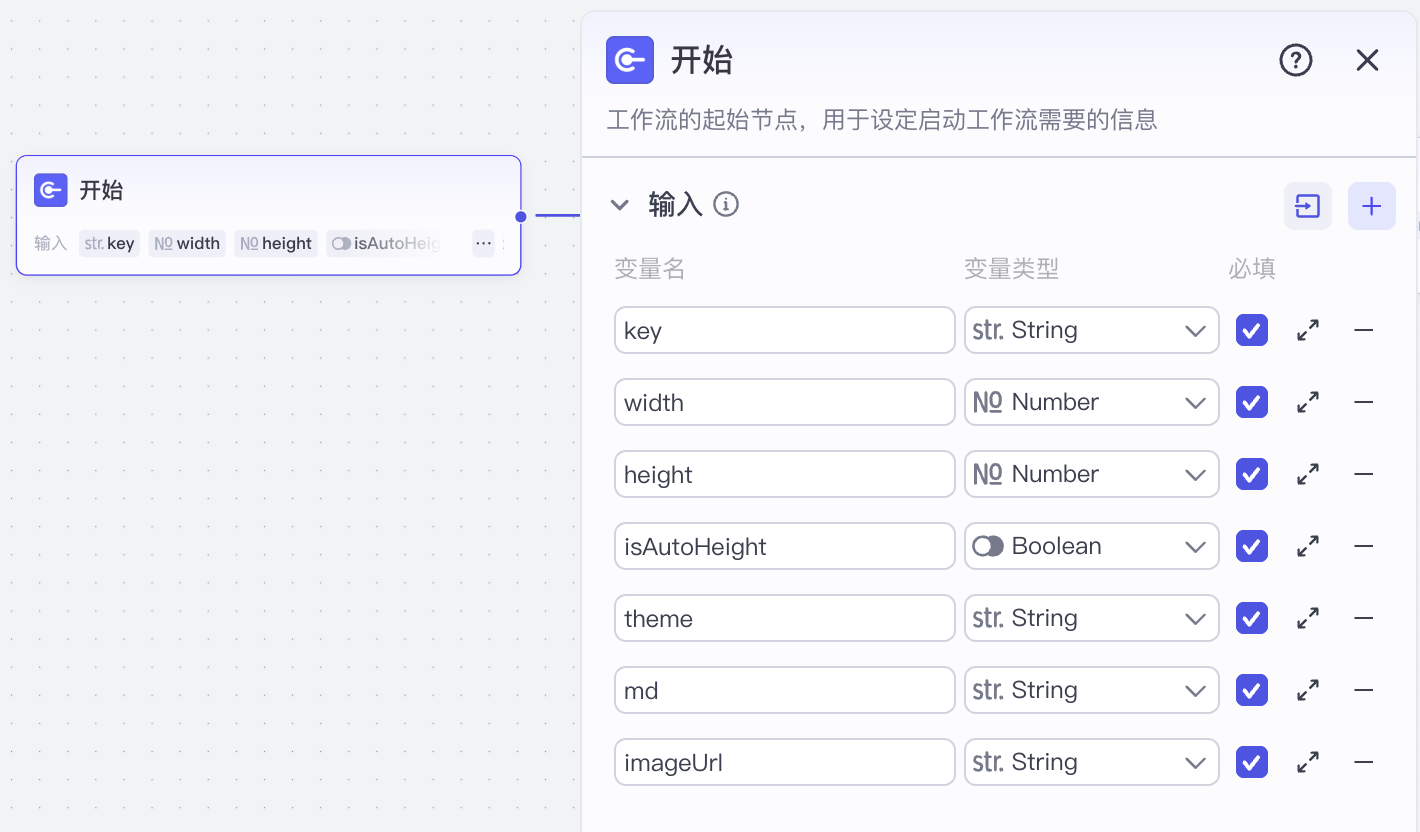Open the String type dropdown for theme
This screenshot has height=832, width=1420.
(x=1091, y=618)
